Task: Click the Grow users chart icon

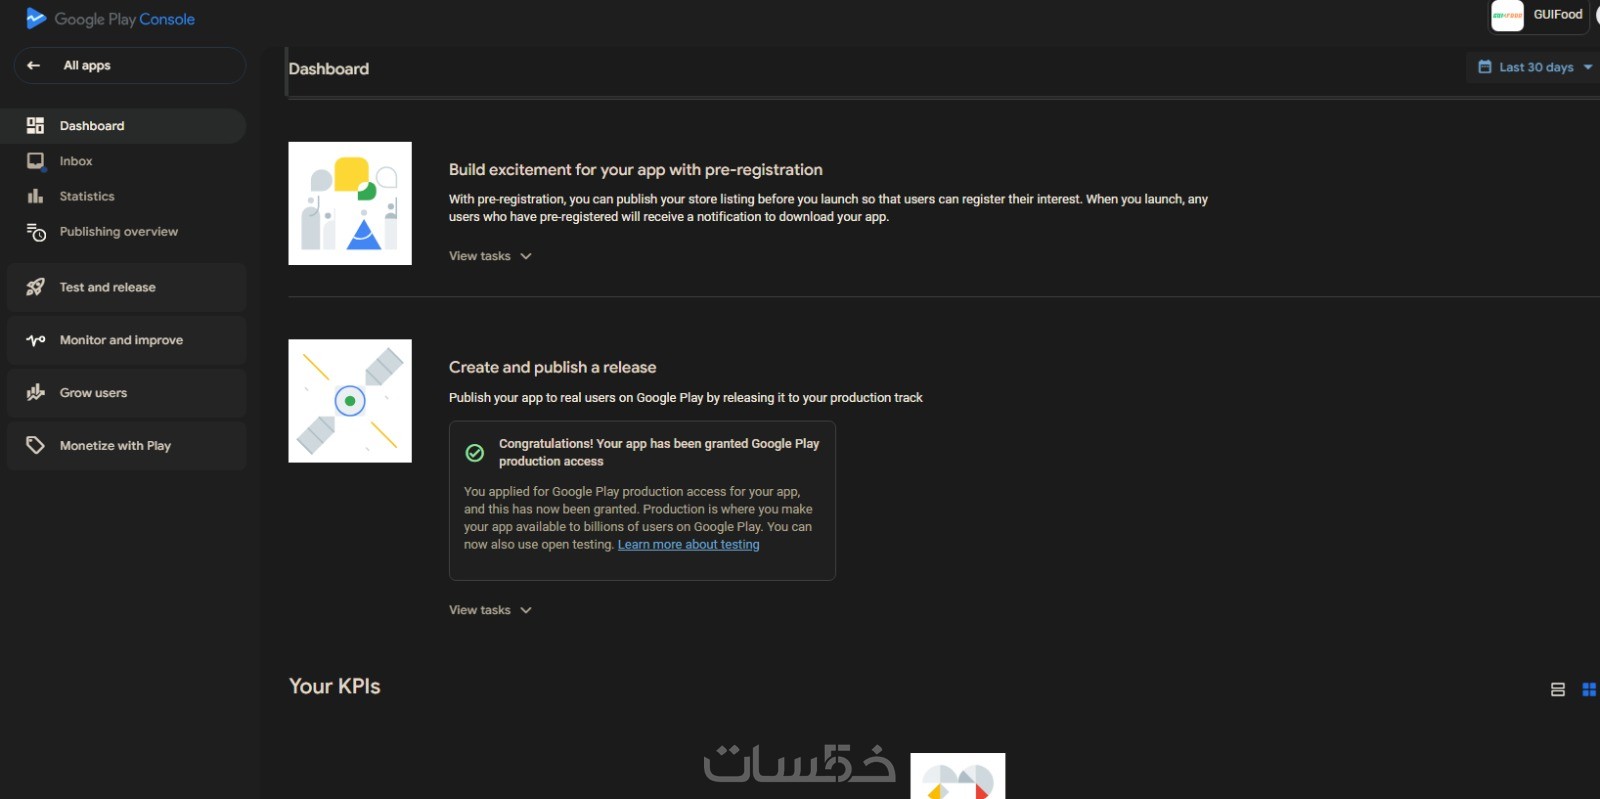Action: pos(35,393)
